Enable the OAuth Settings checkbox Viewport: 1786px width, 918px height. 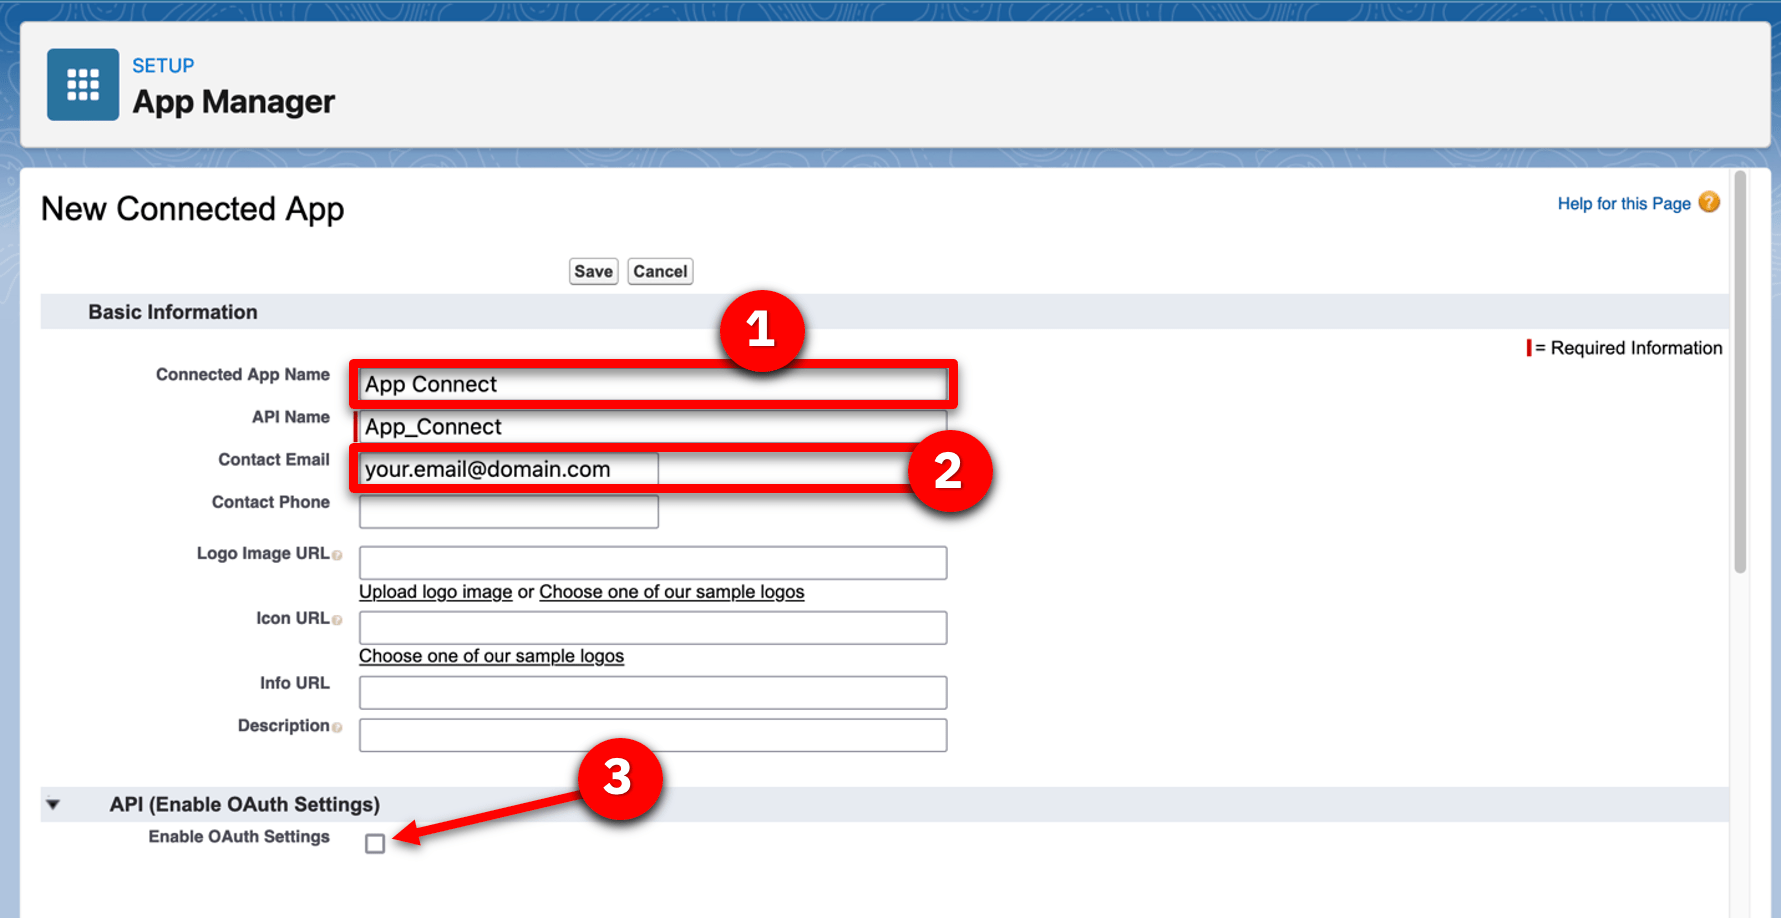point(375,843)
